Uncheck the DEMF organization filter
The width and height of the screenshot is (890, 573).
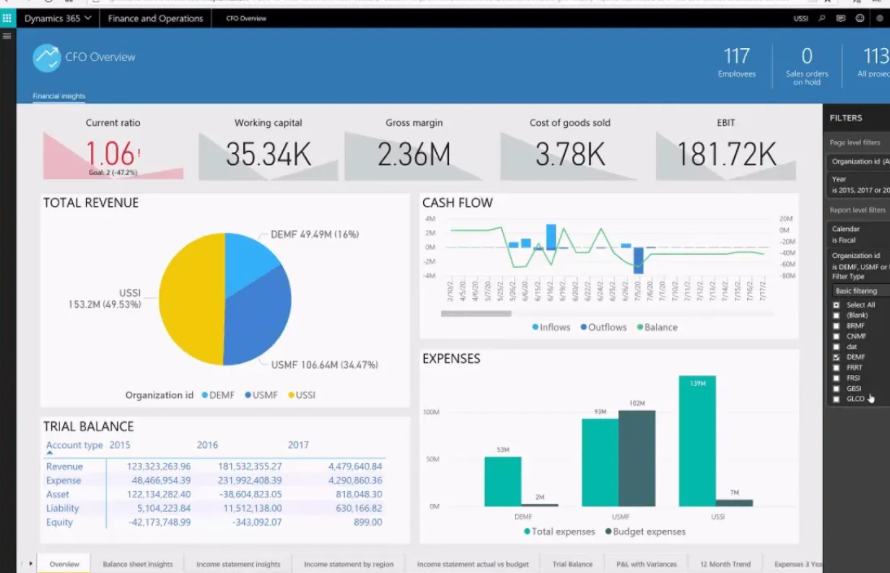pyautogui.click(x=836, y=357)
